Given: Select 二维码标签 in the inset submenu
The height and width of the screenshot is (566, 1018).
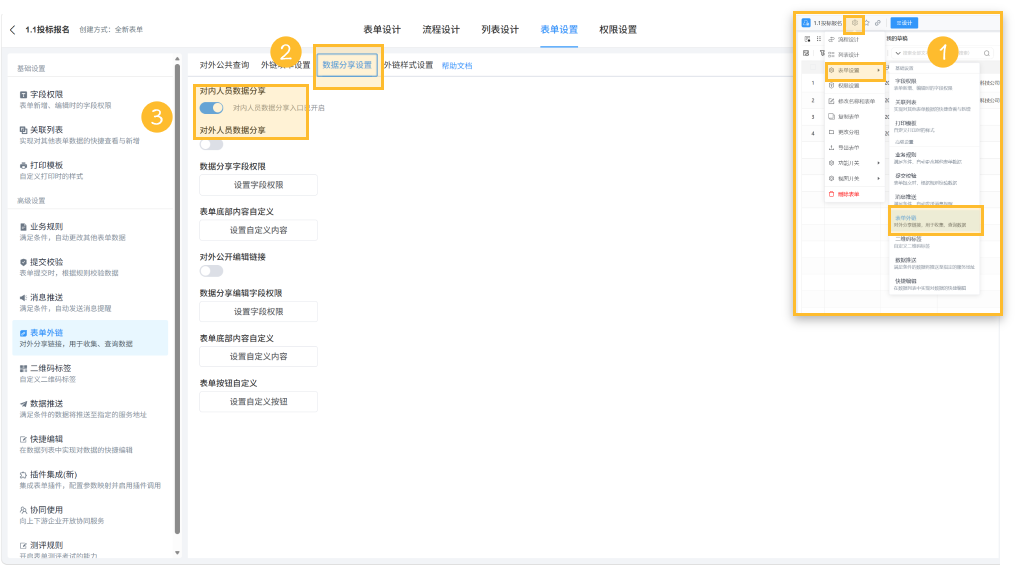Looking at the screenshot, I should pyautogui.click(x=935, y=242).
